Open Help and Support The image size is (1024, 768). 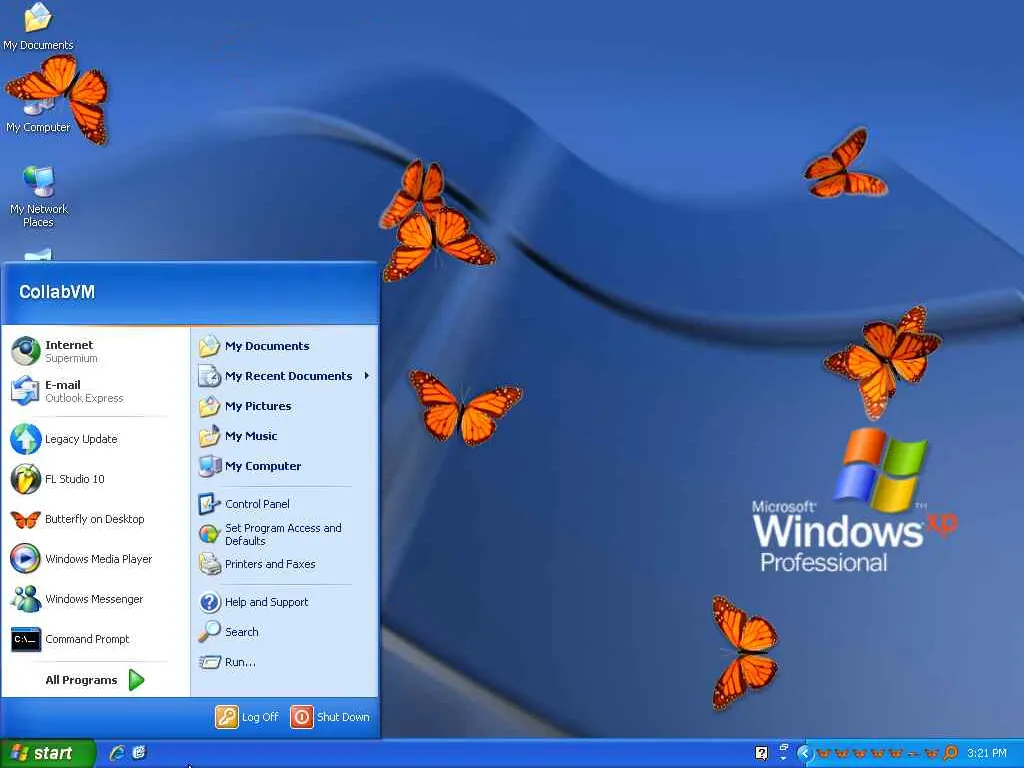click(284, 602)
